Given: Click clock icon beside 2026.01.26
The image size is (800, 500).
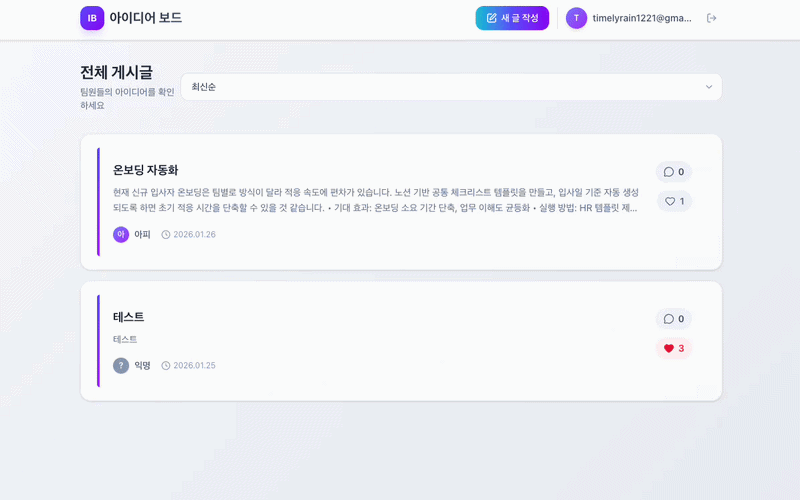Looking at the screenshot, I should [166, 235].
